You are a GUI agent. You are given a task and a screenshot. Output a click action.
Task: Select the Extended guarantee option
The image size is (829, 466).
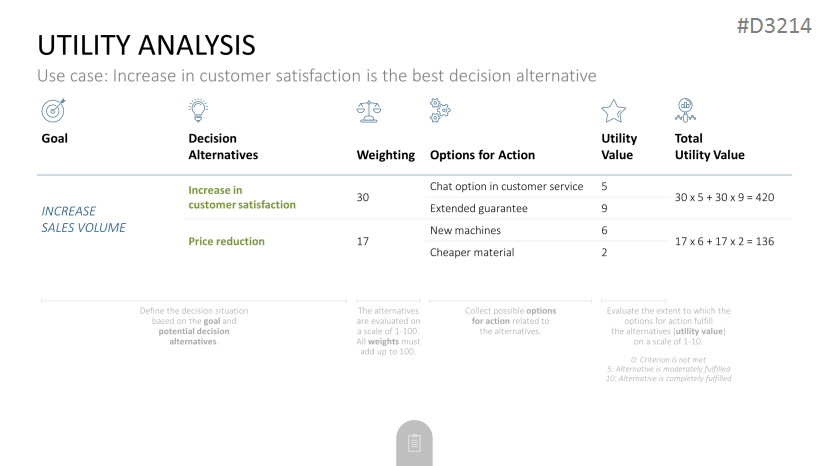point(478,208)
